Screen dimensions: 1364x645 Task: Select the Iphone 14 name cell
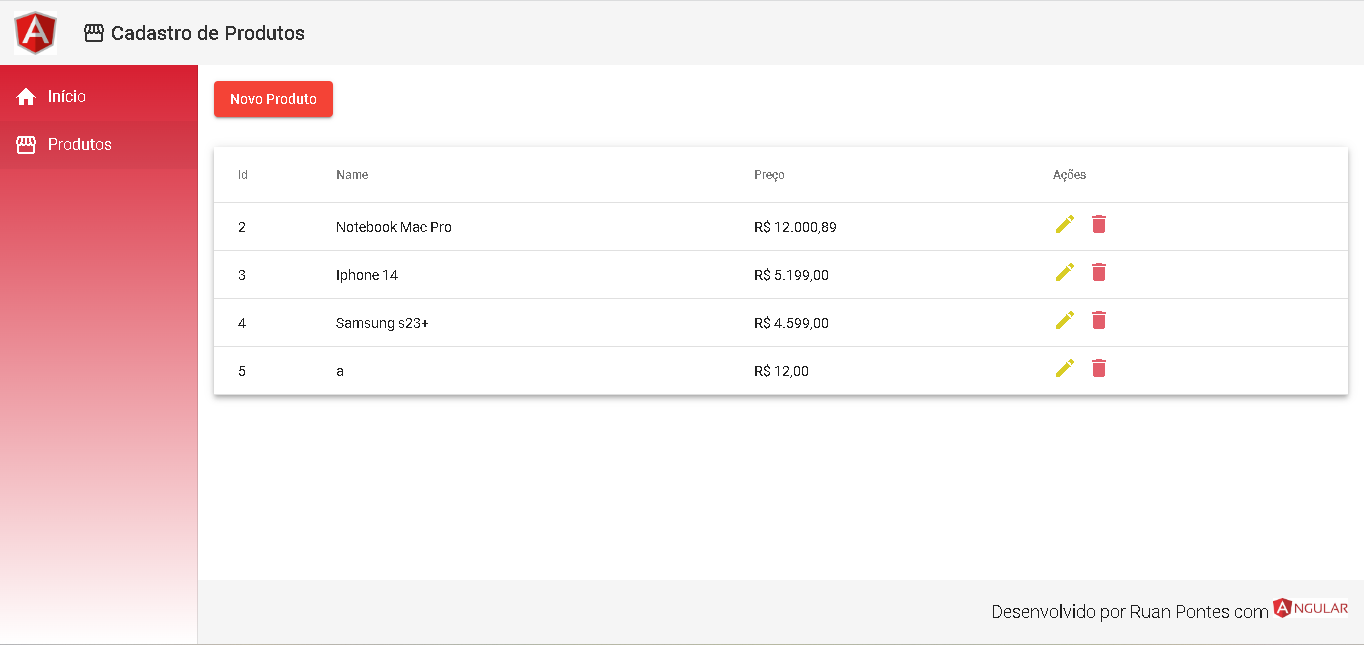(367, 275)
